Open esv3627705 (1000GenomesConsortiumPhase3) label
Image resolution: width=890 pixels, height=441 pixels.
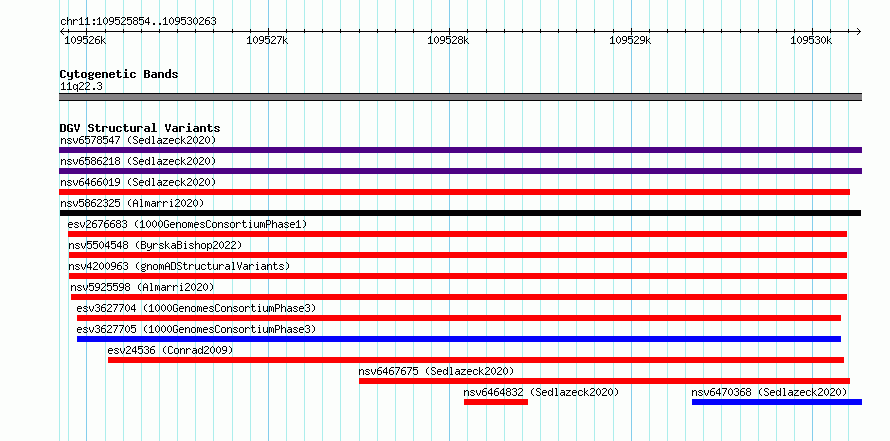196,329
